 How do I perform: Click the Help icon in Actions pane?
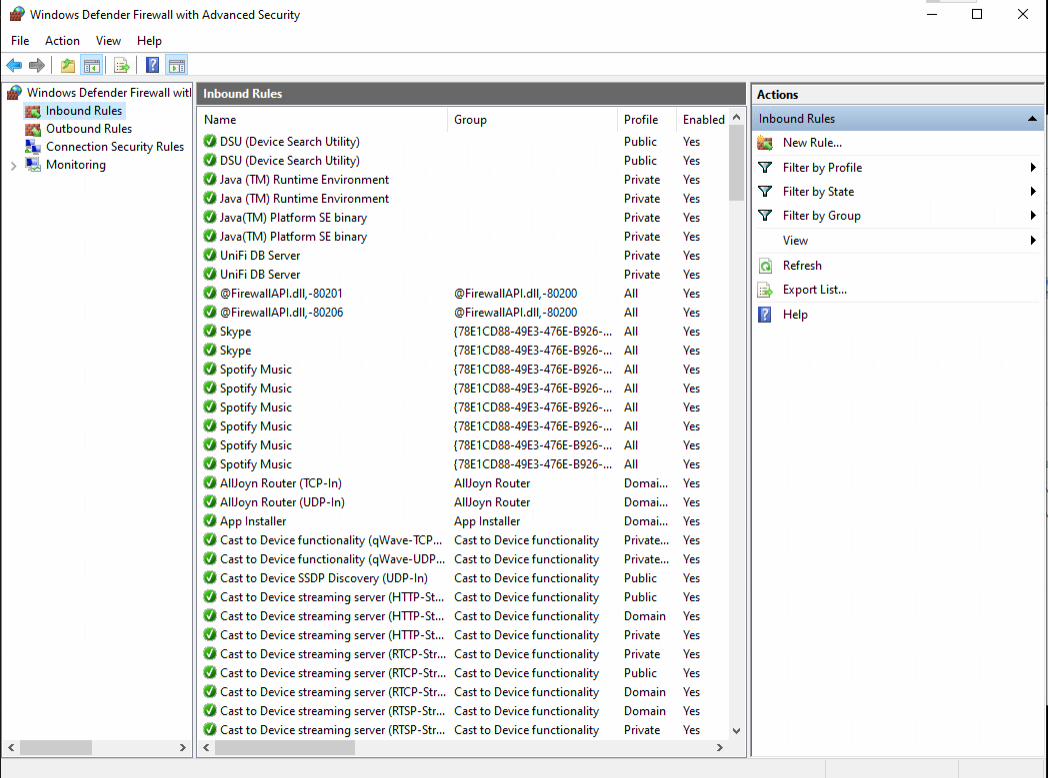(765, 315)
